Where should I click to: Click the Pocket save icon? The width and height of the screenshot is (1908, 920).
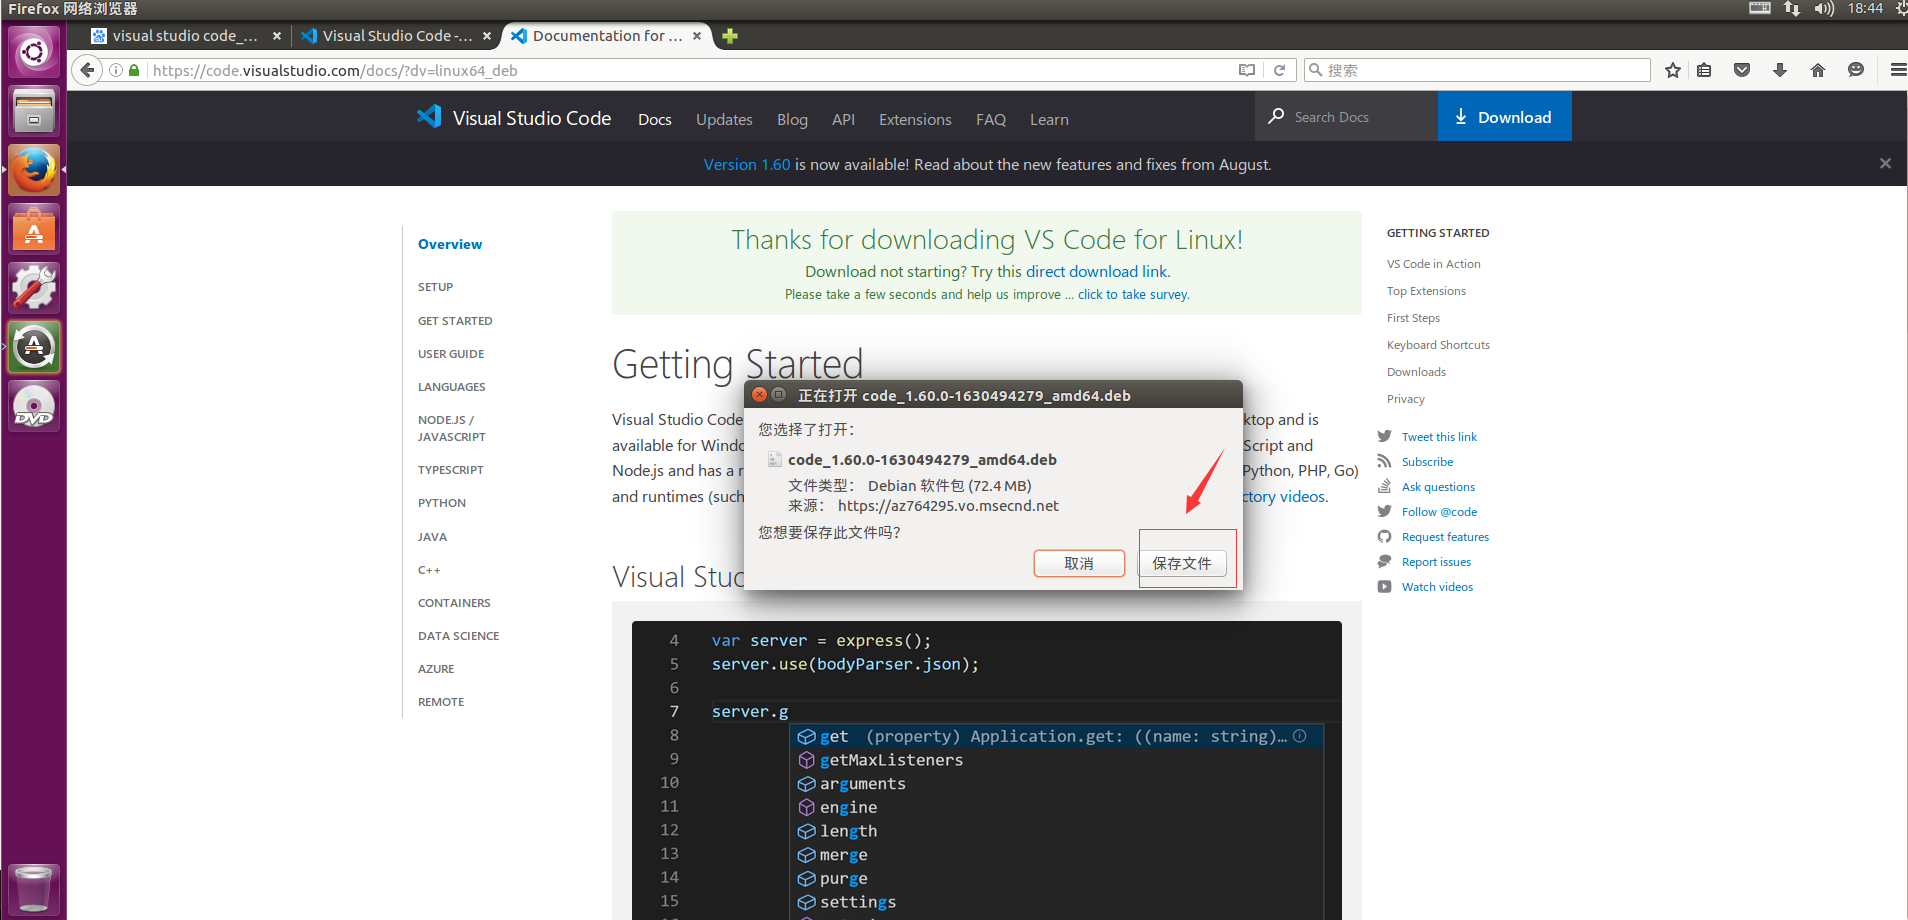coord(1742,70)
